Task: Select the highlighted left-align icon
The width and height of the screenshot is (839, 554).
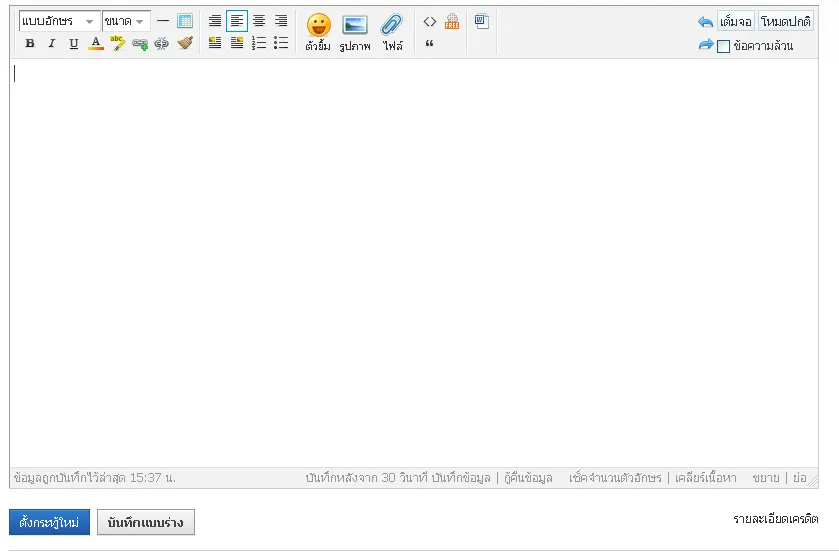Action: tap(237, 21)
